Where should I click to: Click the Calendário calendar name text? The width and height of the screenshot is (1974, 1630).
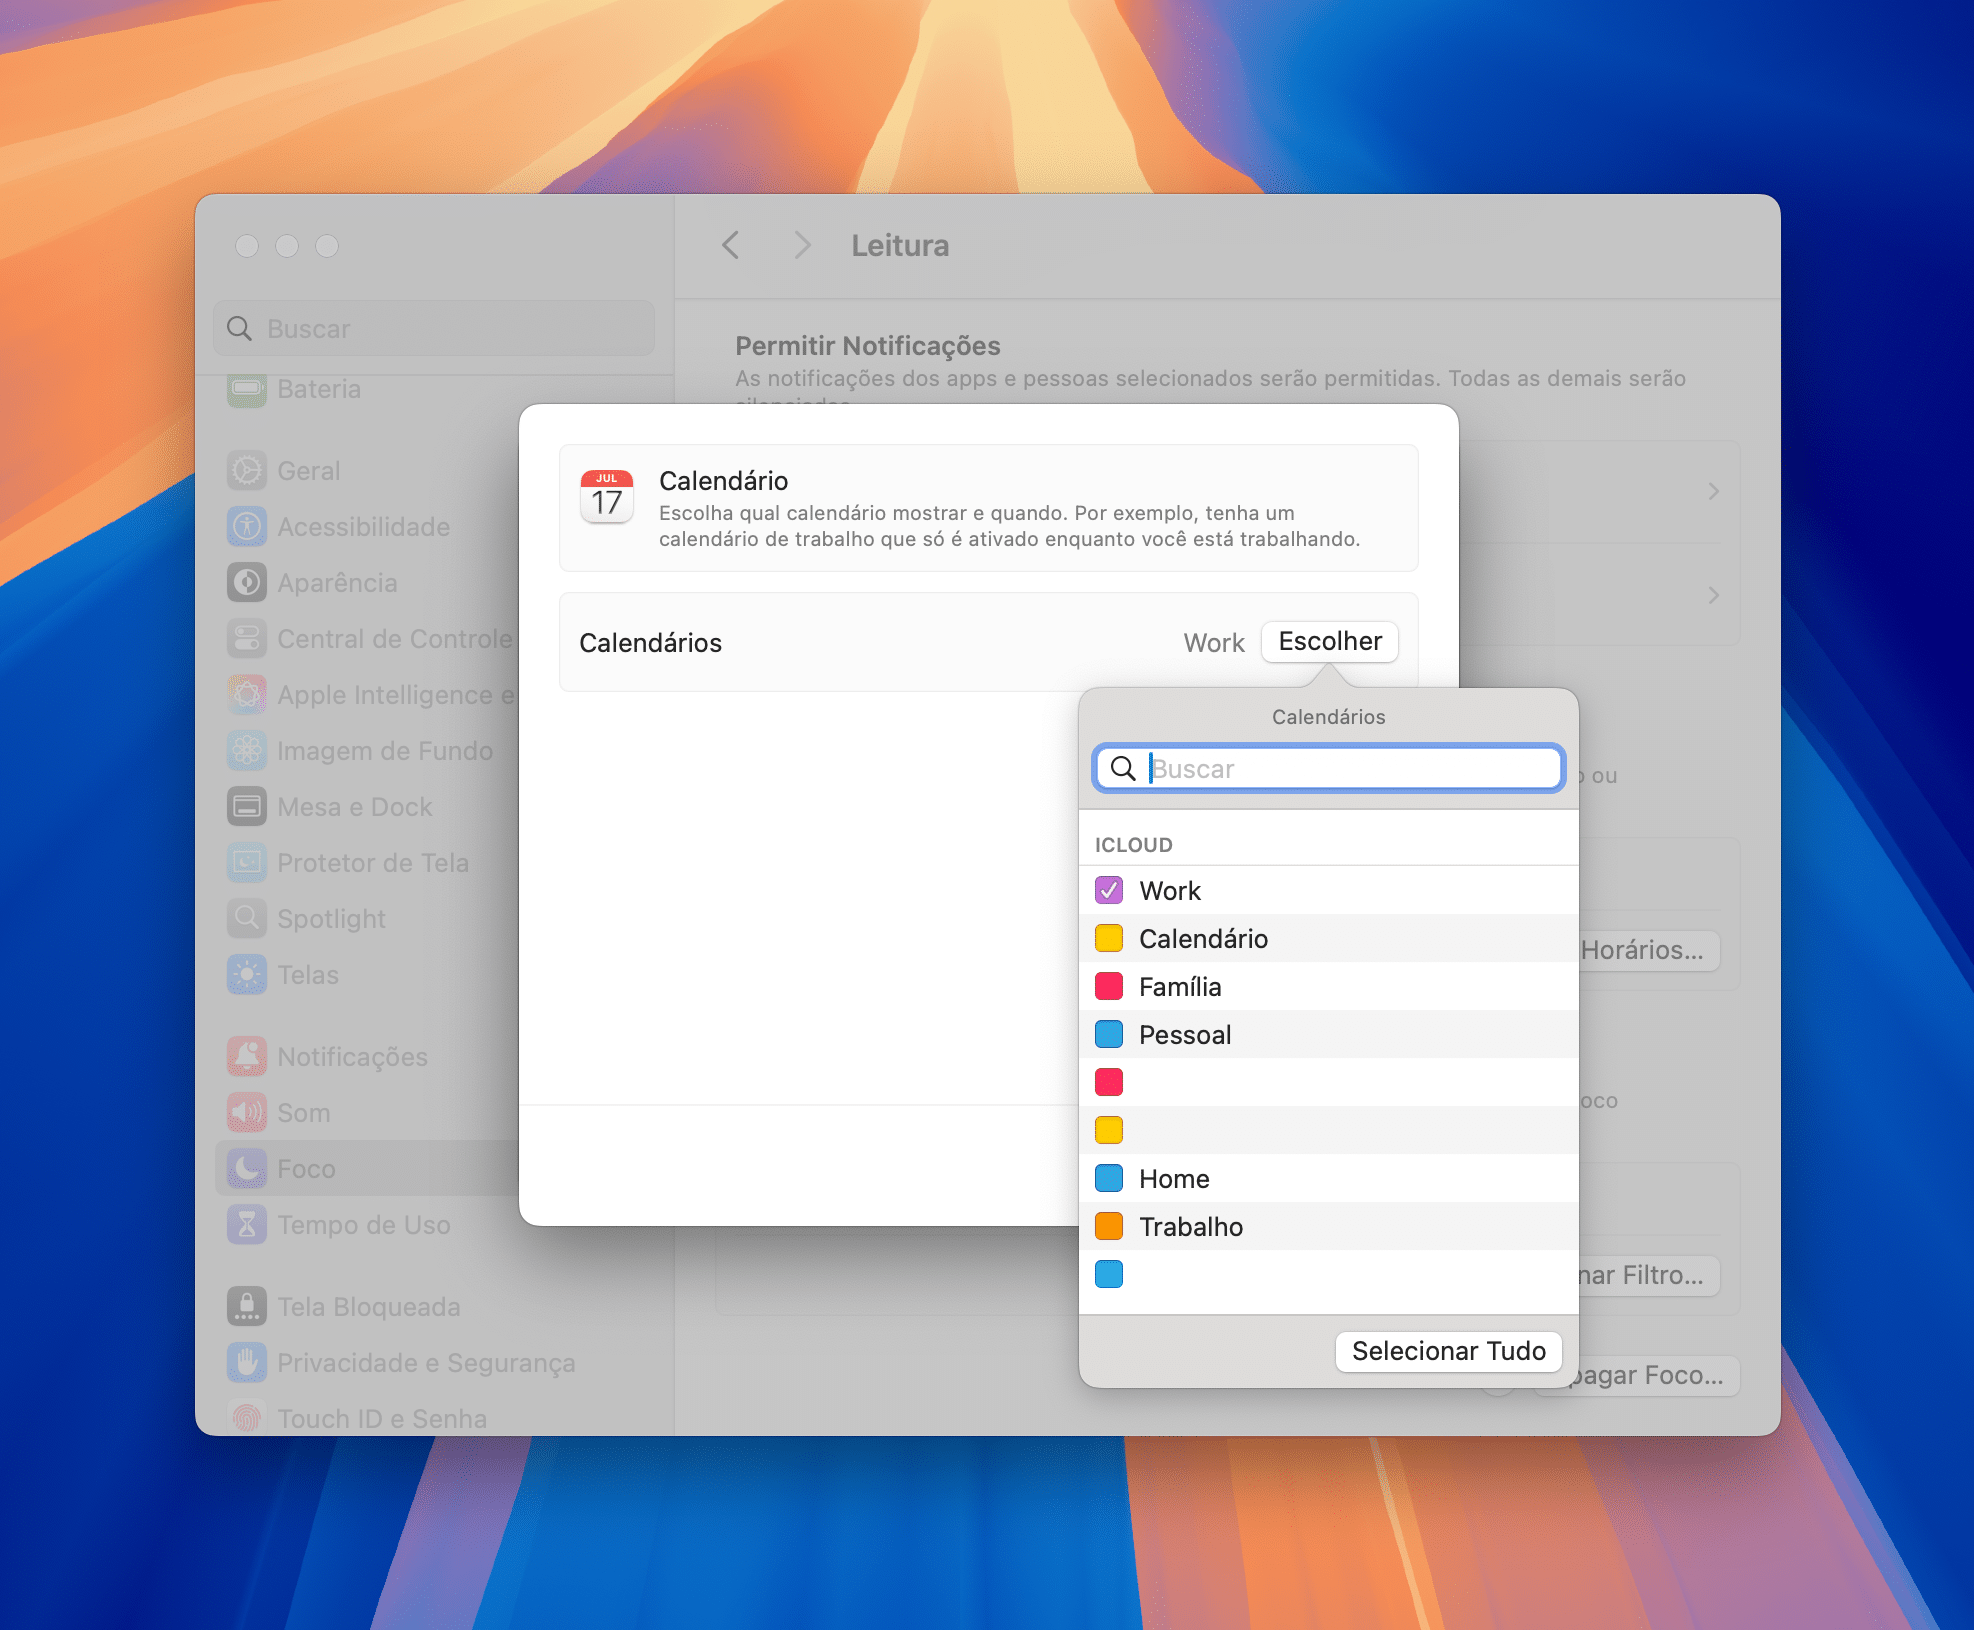1203,938
